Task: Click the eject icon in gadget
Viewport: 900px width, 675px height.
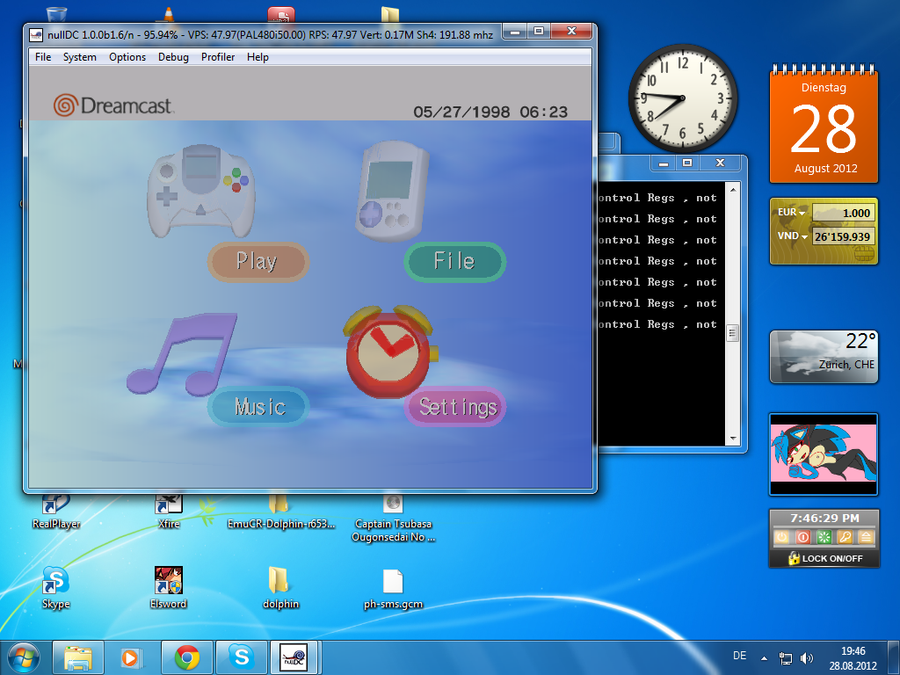Action: [866, 537]
